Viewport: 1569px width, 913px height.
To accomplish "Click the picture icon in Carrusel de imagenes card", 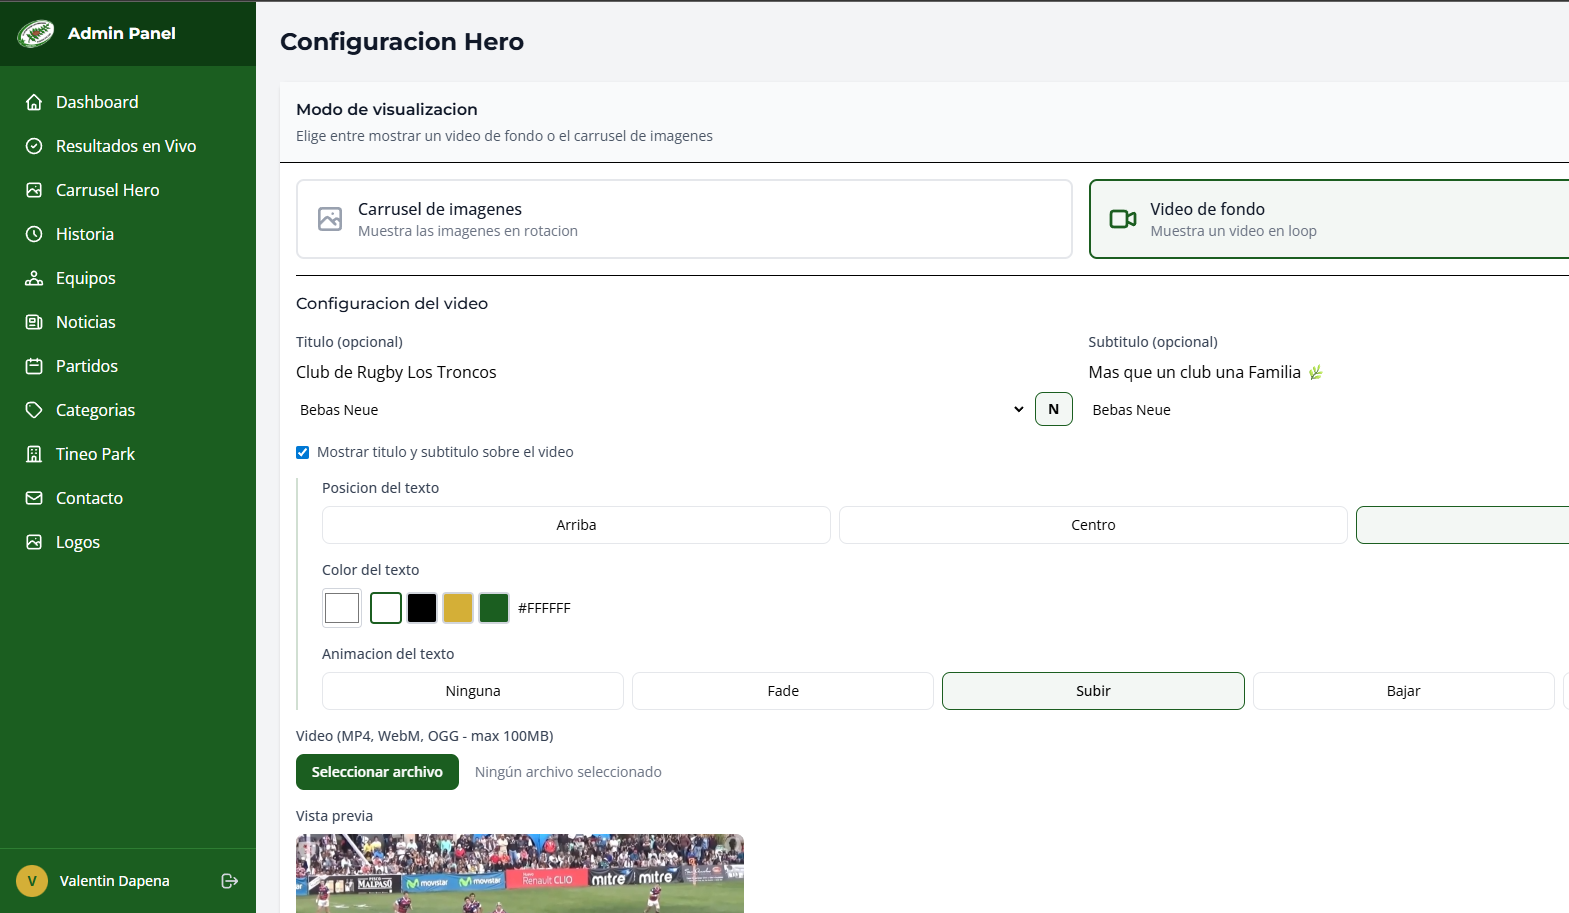I will 330,219.
